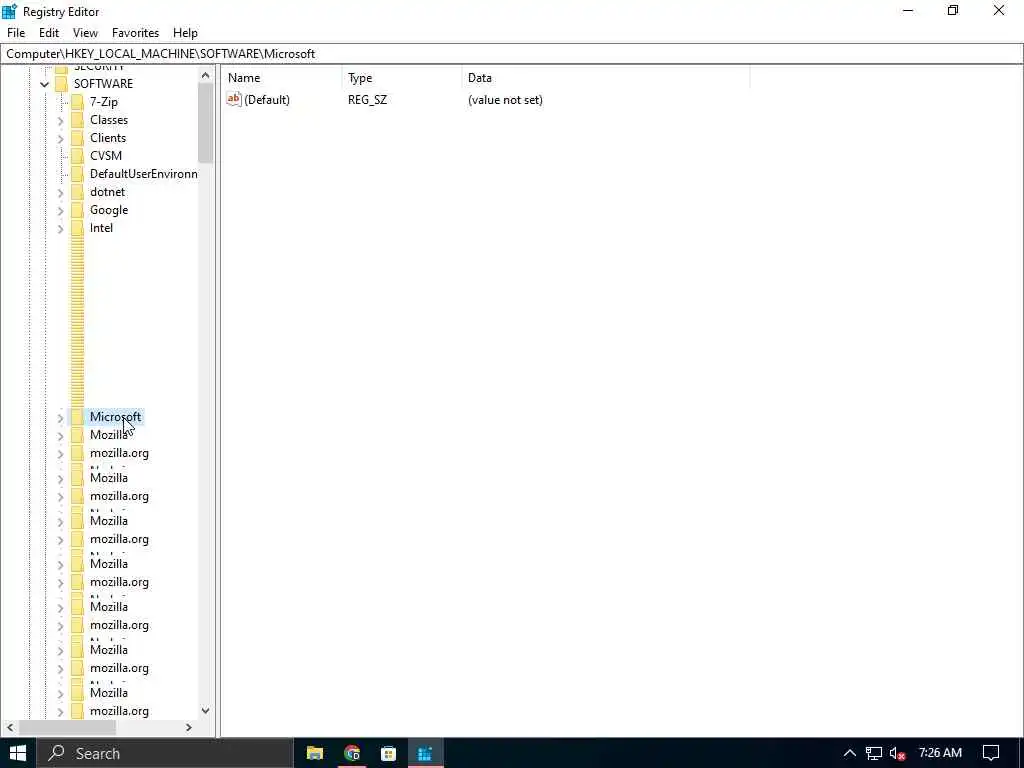Select the DefaultUserEnvironn key folder icon
1024x768 pixels.
point(77,174)
